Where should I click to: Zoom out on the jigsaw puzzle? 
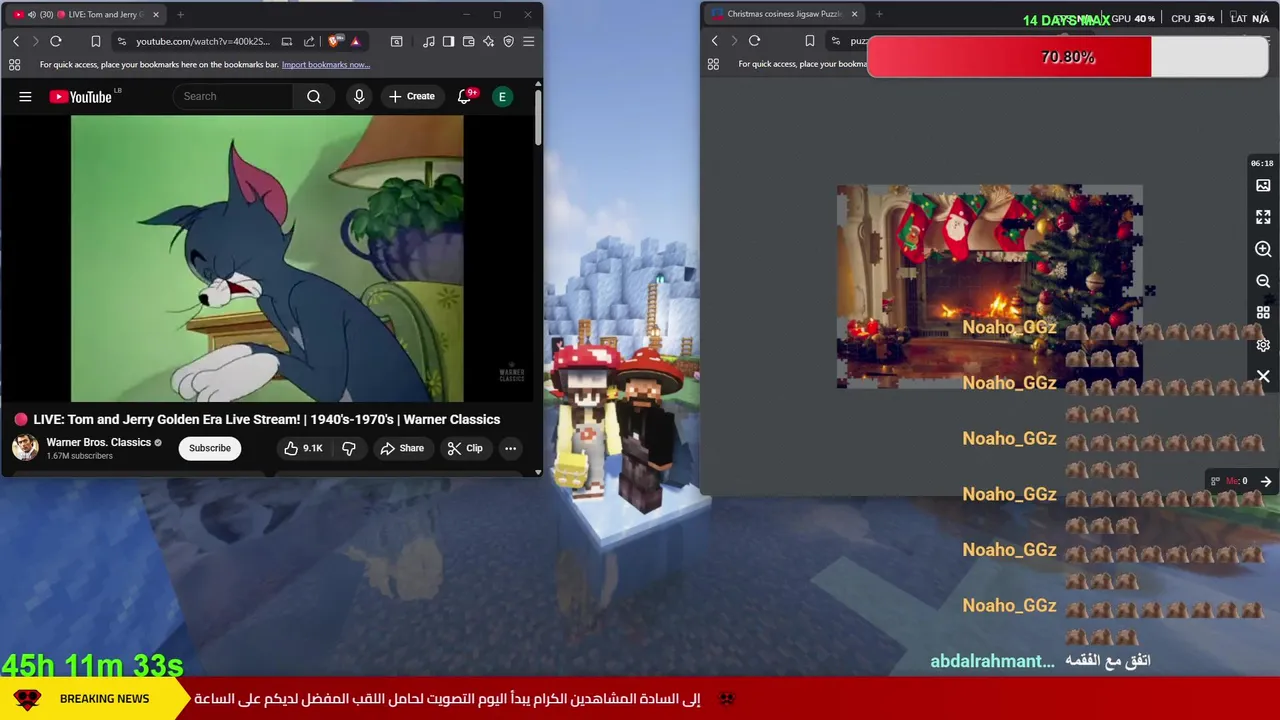[1263, 281]
